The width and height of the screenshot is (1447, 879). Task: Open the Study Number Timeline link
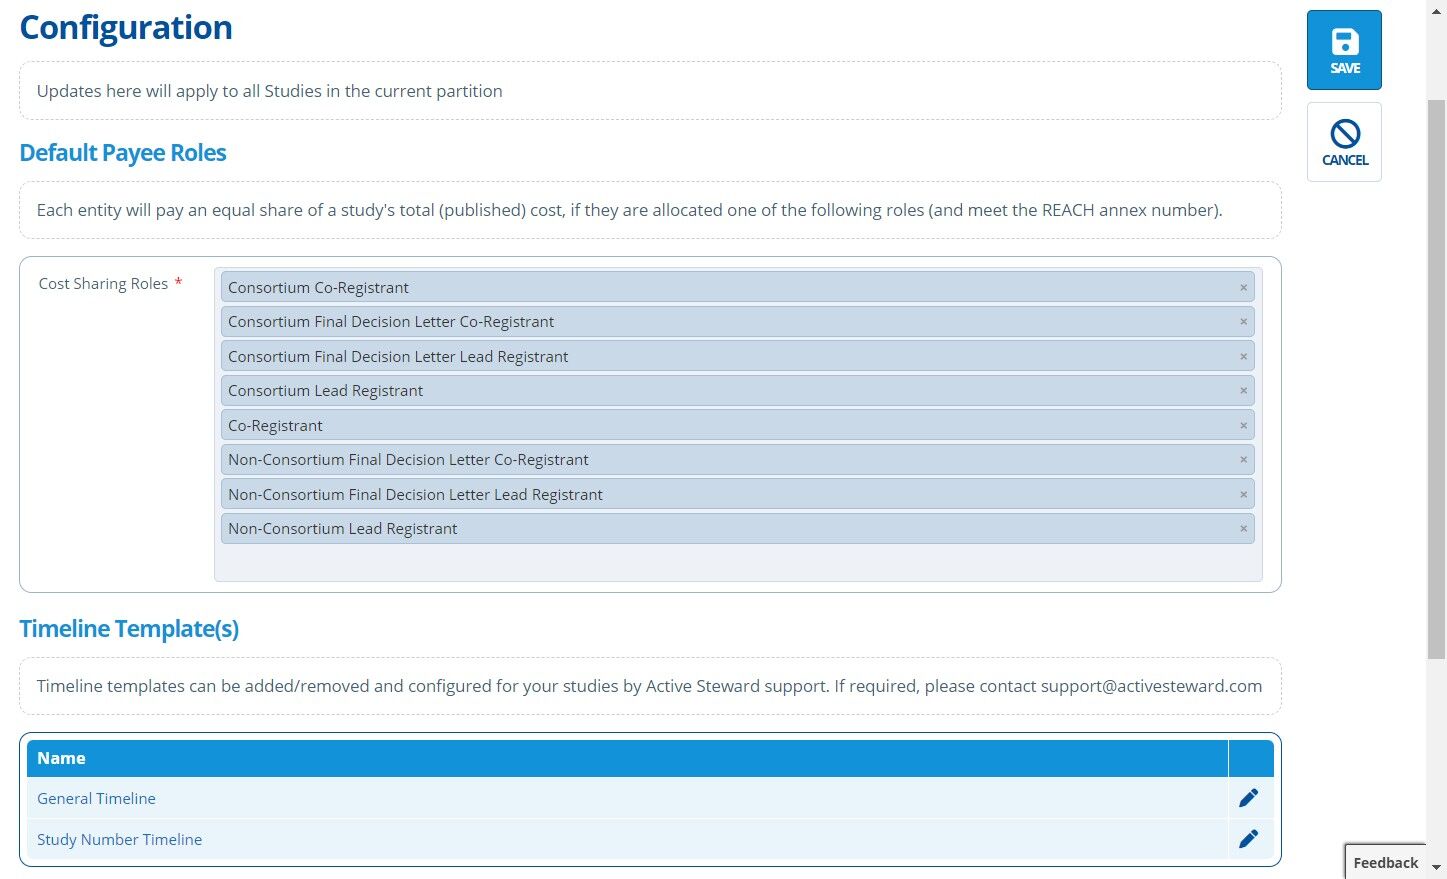(x=119, y=839)
